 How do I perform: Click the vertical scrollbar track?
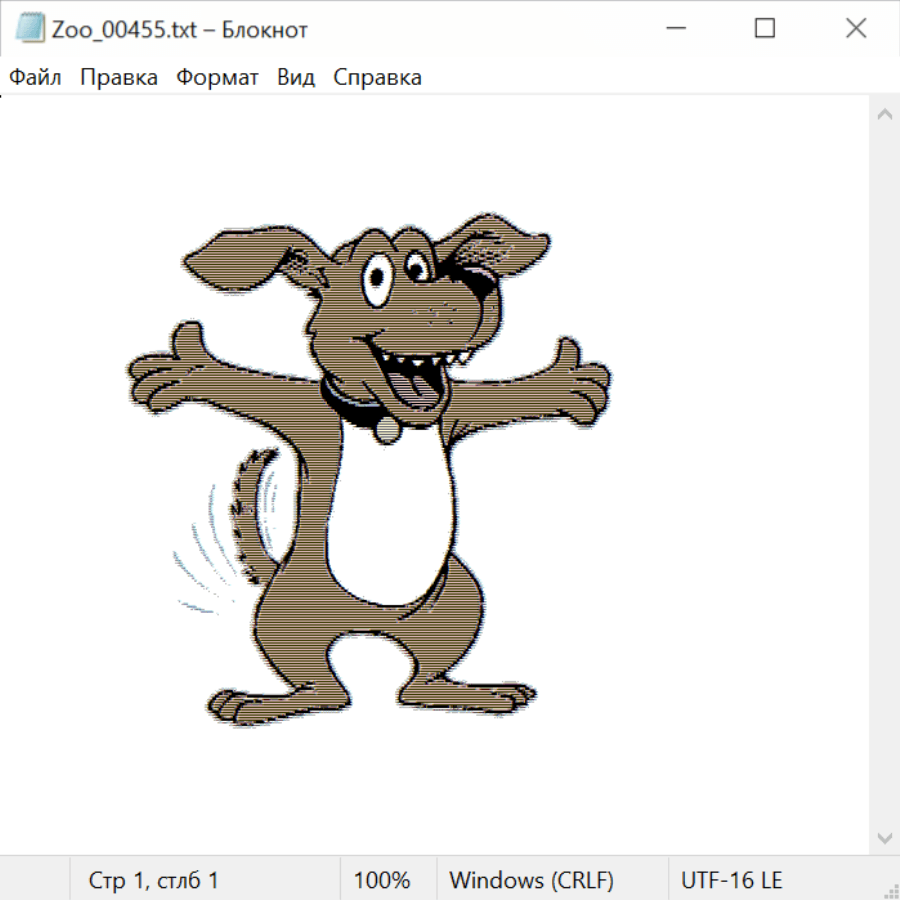coord(884,475)
